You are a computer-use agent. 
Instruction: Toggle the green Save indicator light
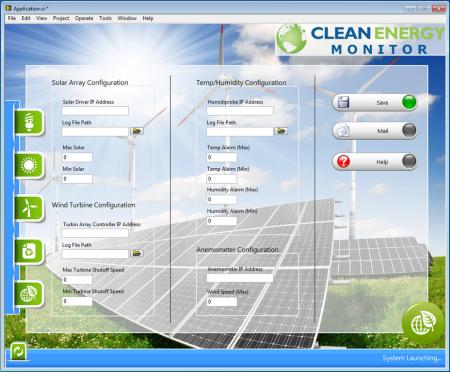click(409, 102)
